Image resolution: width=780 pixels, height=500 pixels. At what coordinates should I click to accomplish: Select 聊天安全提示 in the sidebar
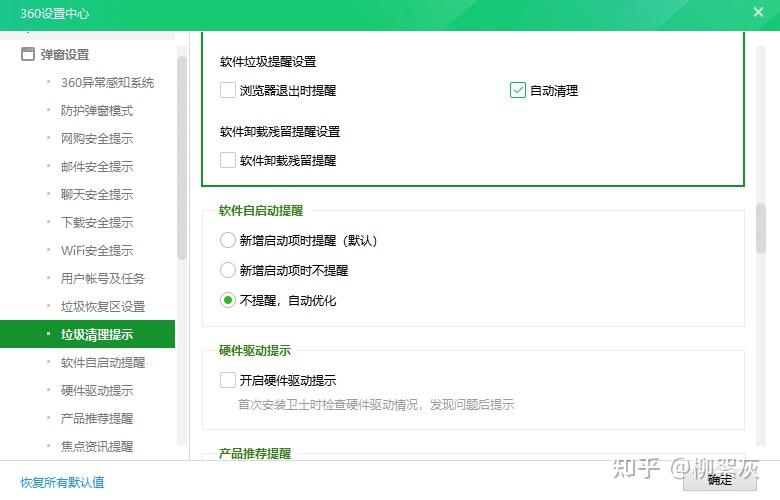[x=97, y=195]
